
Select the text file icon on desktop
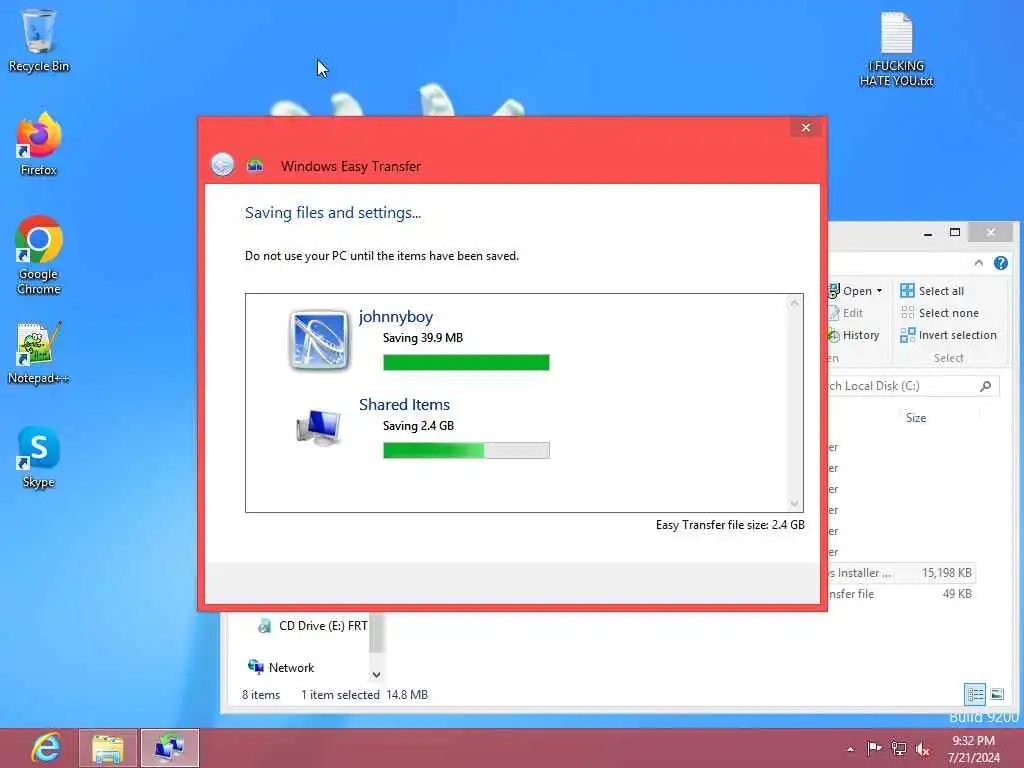[896, 49]
